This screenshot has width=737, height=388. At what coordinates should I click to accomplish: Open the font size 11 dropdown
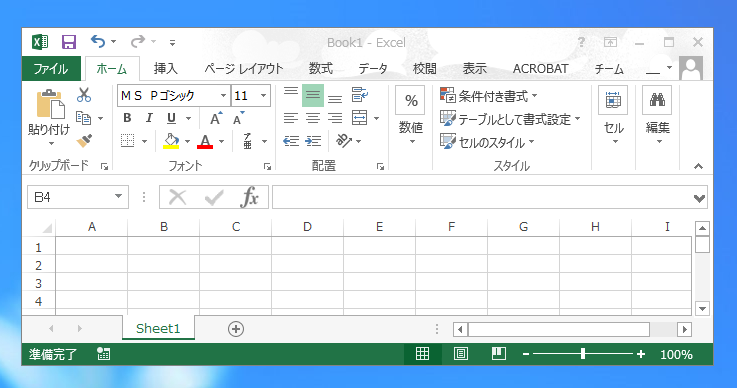(264, 95)
